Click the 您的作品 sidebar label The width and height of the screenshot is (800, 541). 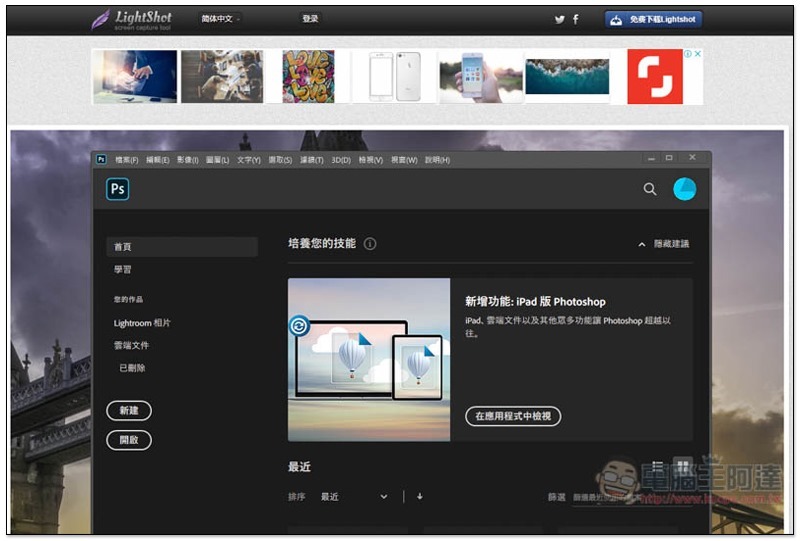128,300
